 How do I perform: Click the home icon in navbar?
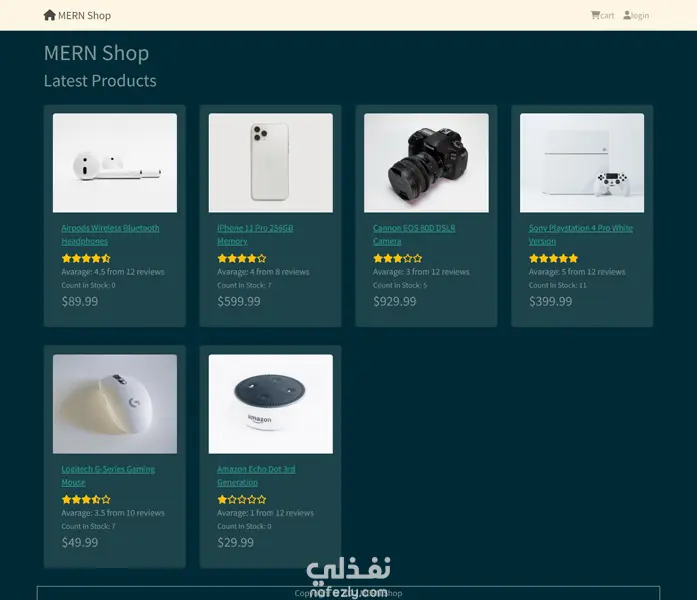point(49,15)
